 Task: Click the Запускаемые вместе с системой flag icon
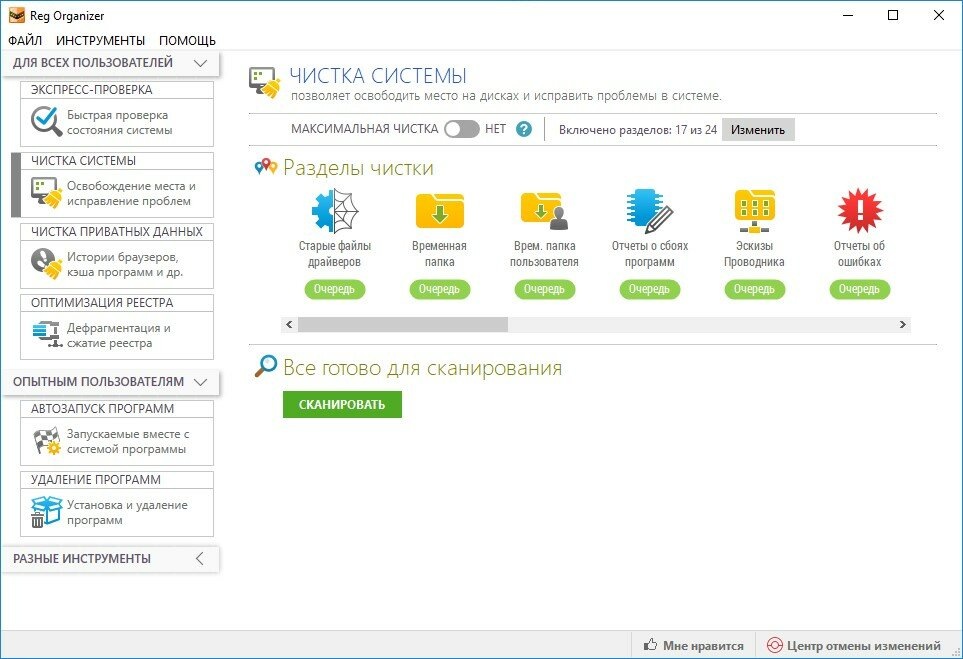(47, 441)
